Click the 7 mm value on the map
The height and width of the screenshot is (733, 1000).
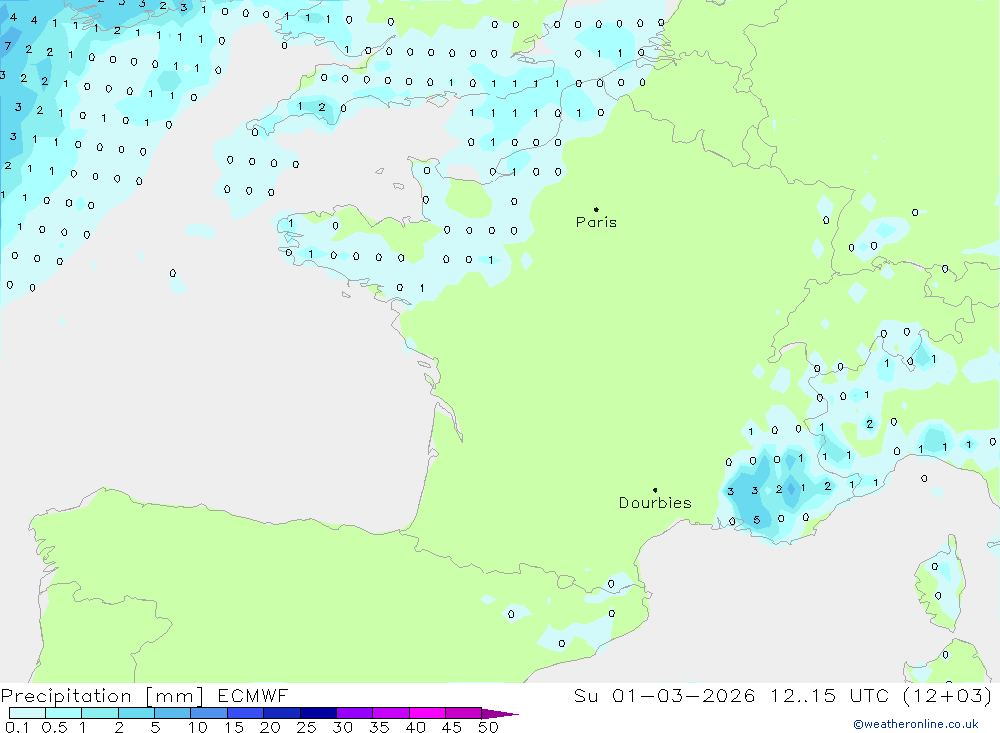[x=8, y=46]
